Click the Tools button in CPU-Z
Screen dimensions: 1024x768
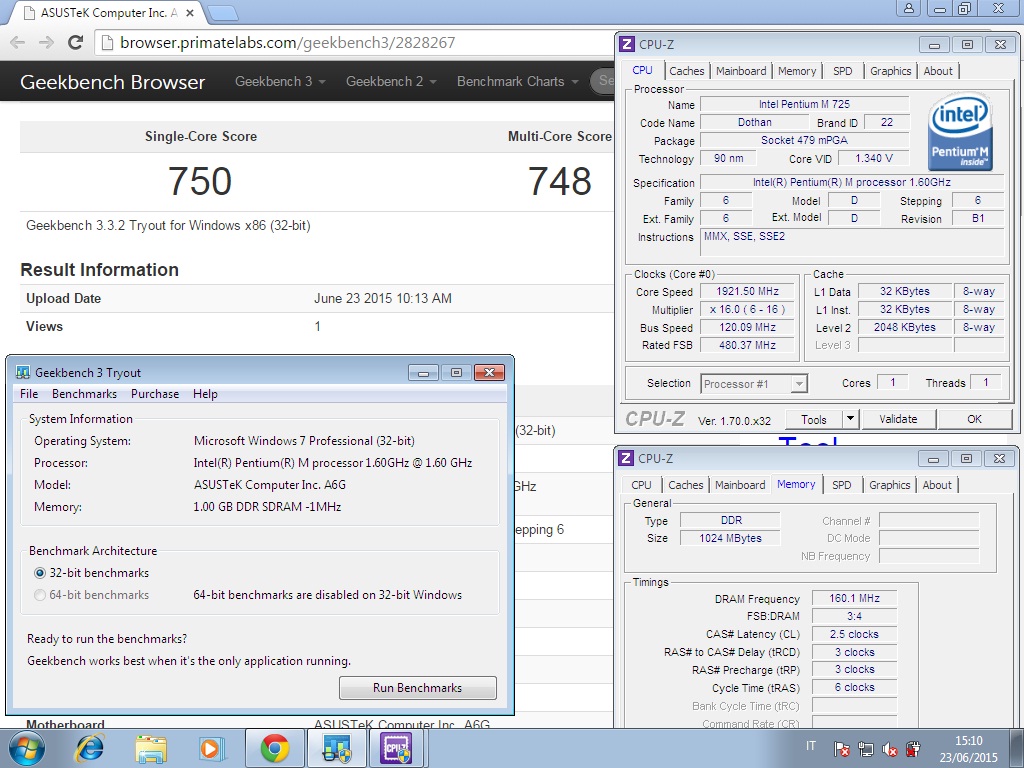(814, 420)
